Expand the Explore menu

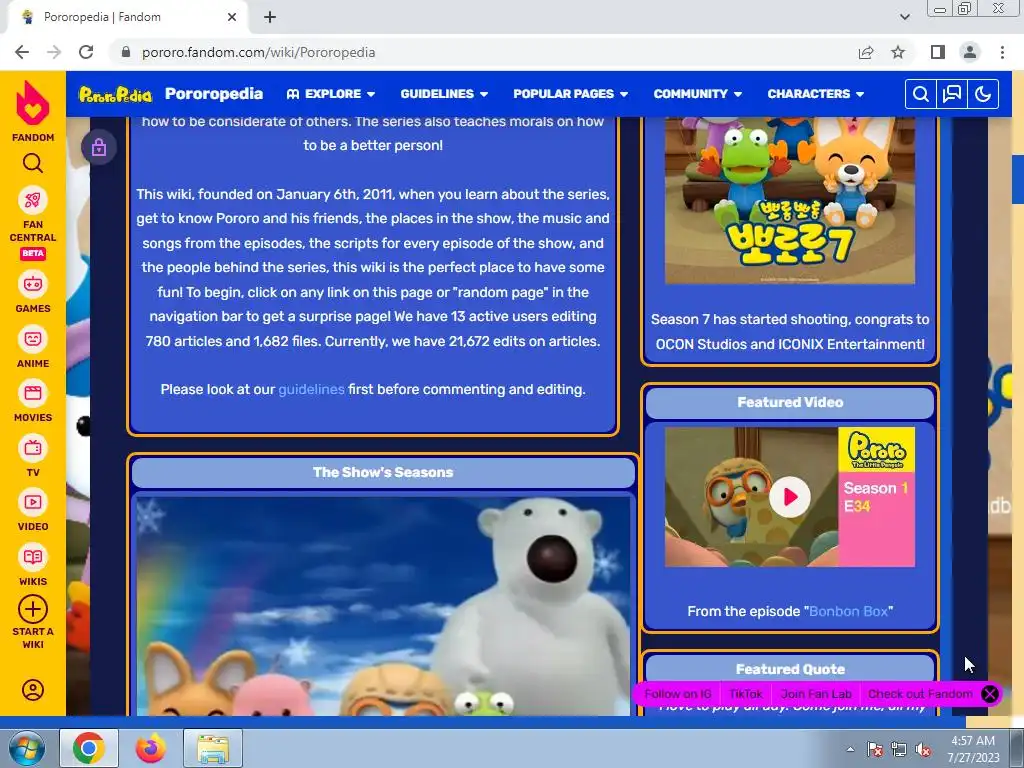pyautogui.click(x=330, y=94)
